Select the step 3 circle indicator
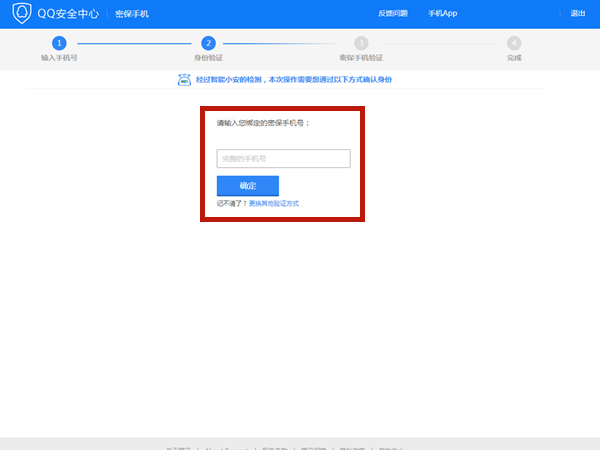This screenshot has height=450, width=600. [361, 43]
